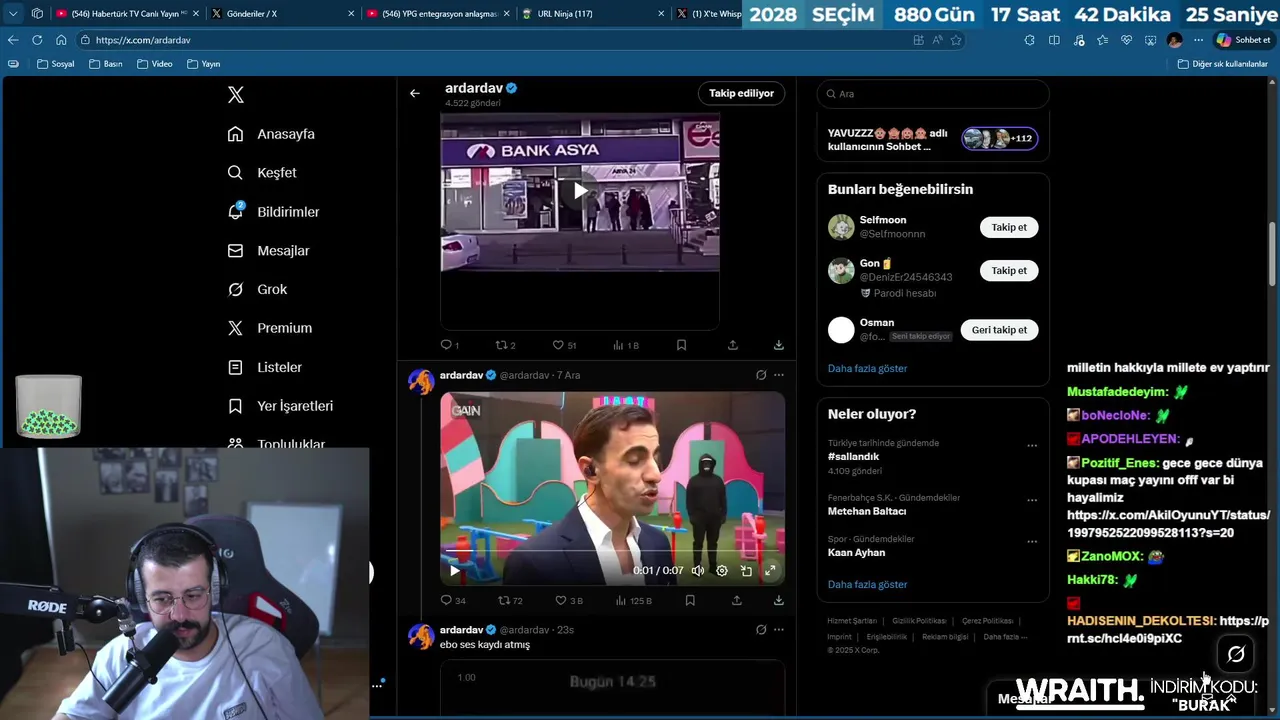Open Premium in the sidebar
Image resolution: width=1280 pixels, height=720 pixels.
click(270, 328)
